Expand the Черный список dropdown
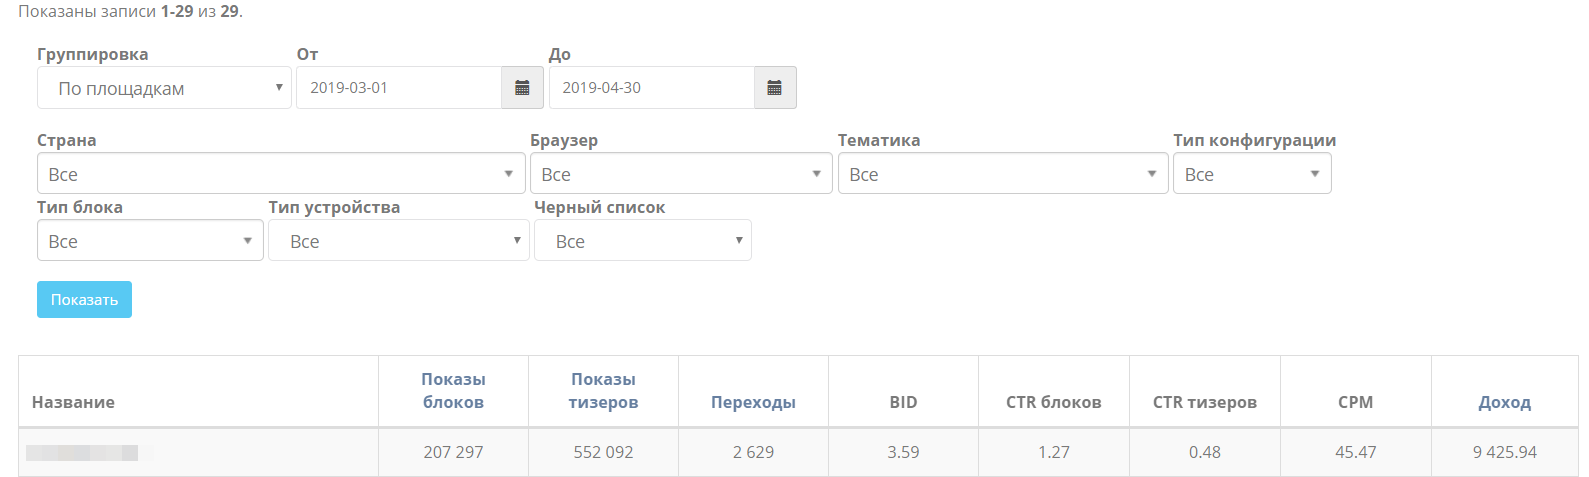Image resolution: width=1589 pixels, height=477 pixels. tap(642, 241)
